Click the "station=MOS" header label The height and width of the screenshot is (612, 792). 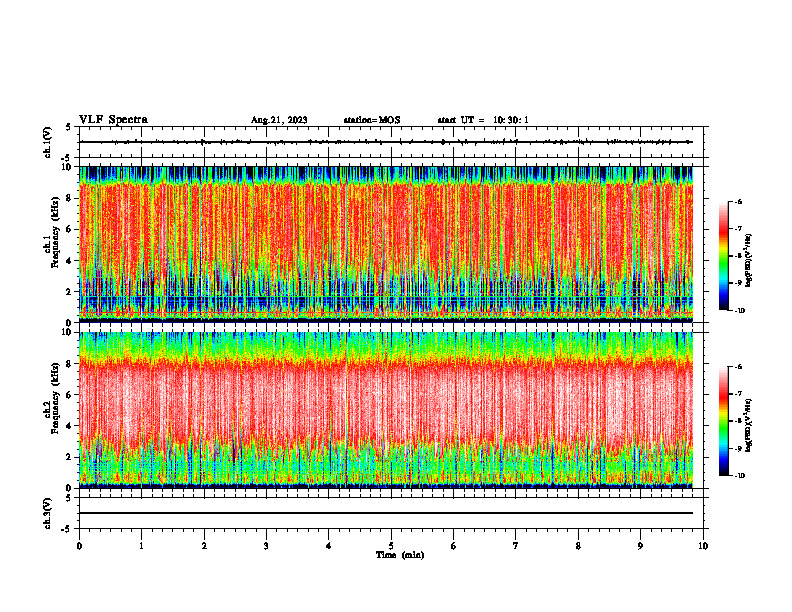click(x=372, y=120)
